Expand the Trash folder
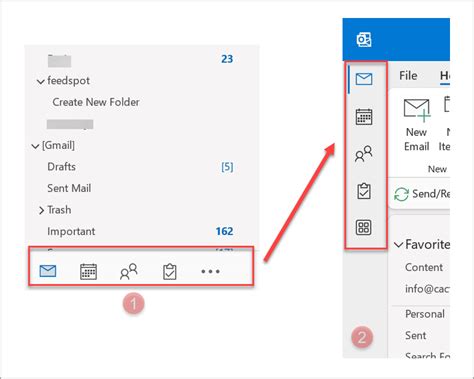 pos(41,210)
